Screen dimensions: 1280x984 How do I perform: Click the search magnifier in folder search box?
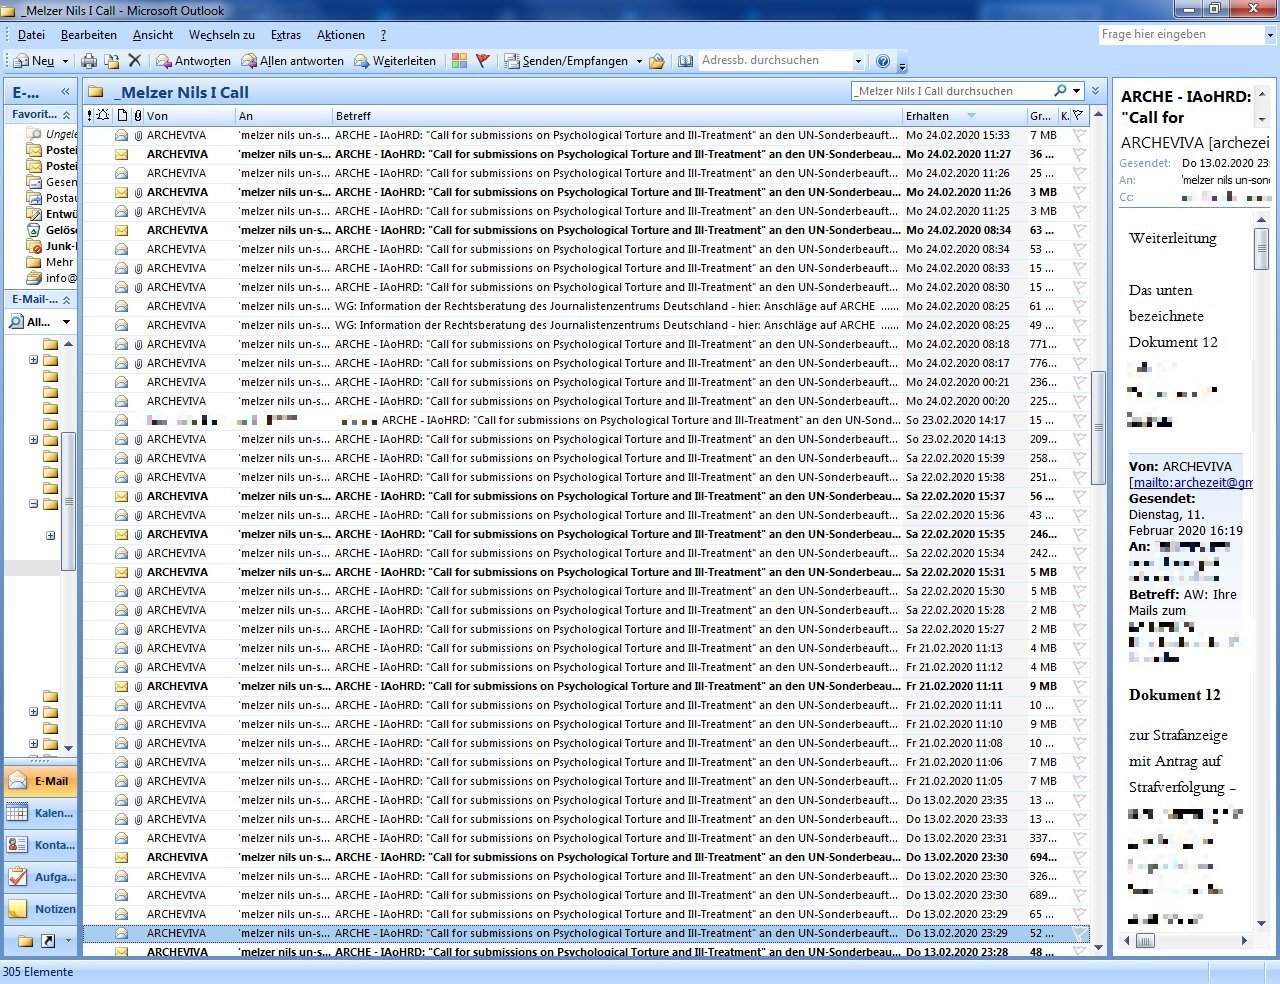pyautogui.click(x=1060, y=91)
